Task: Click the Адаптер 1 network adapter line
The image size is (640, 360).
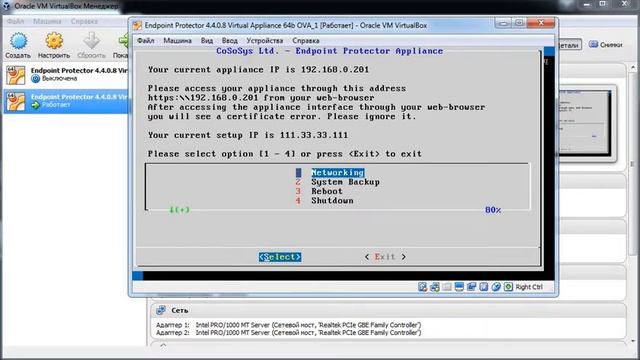Action: 288,325
